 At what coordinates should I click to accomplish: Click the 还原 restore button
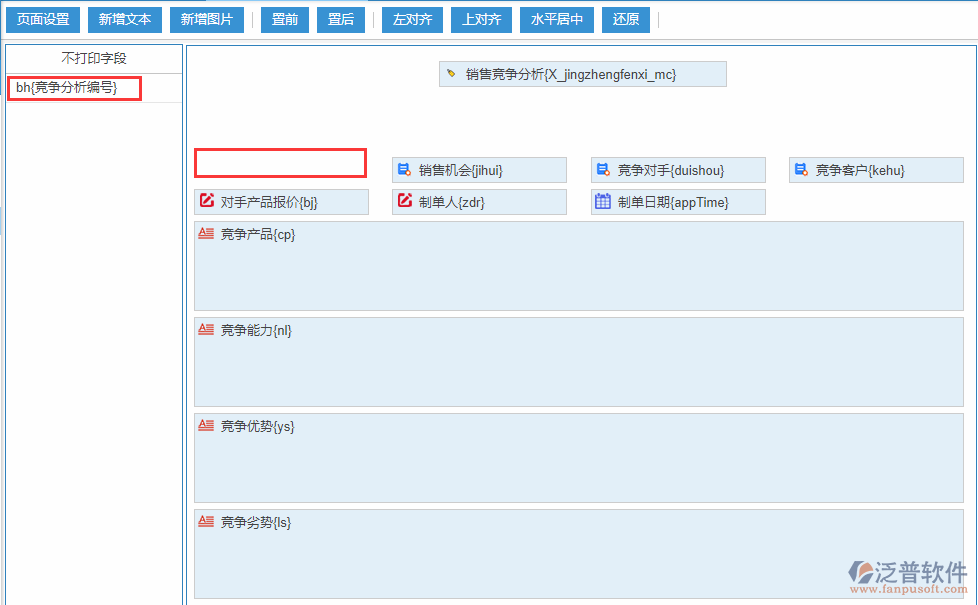(x=626, y=19)
